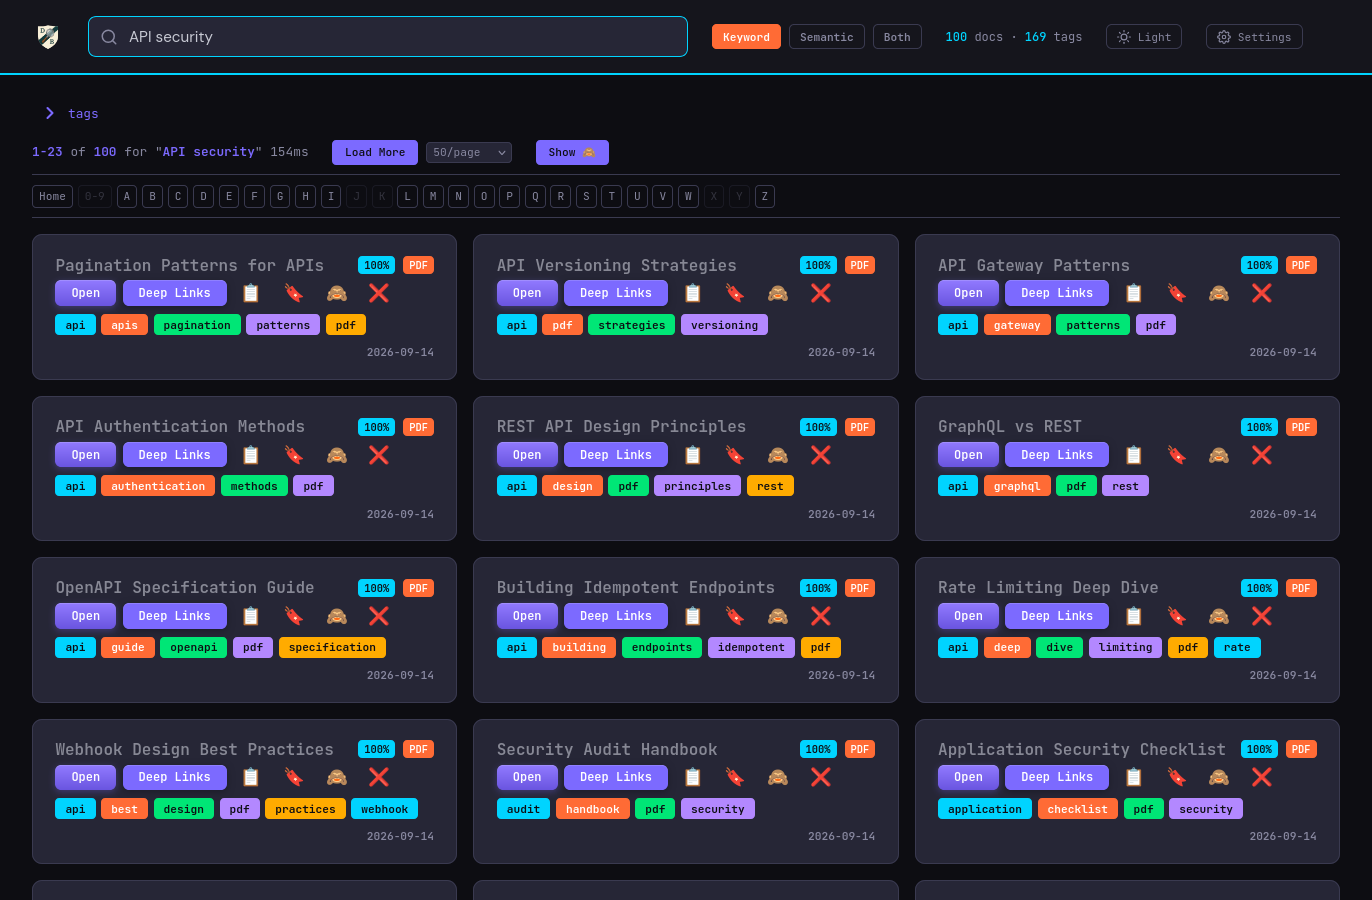
Task: Click bookmark icon on Pagination Patterns for APIs
Action: (x=294, y=293)
